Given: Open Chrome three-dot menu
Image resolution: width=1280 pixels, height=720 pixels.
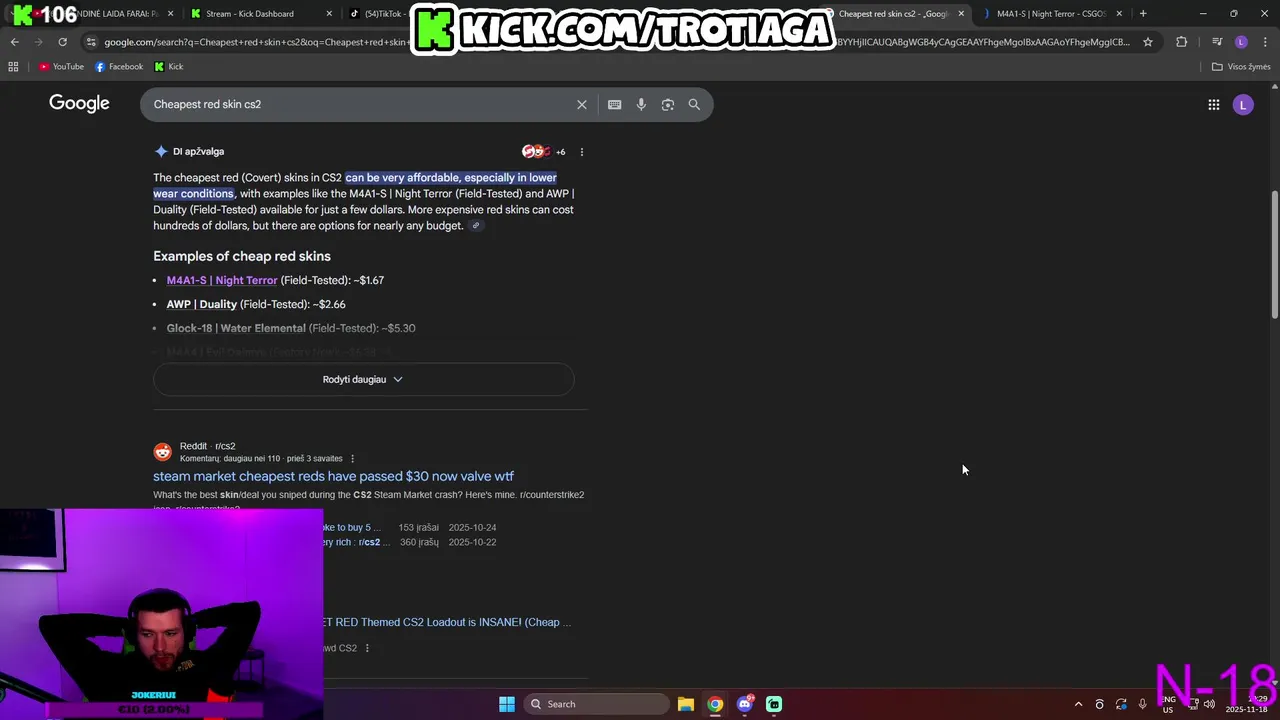Looking at the screenshot, I should click(x=1264, y=42).
